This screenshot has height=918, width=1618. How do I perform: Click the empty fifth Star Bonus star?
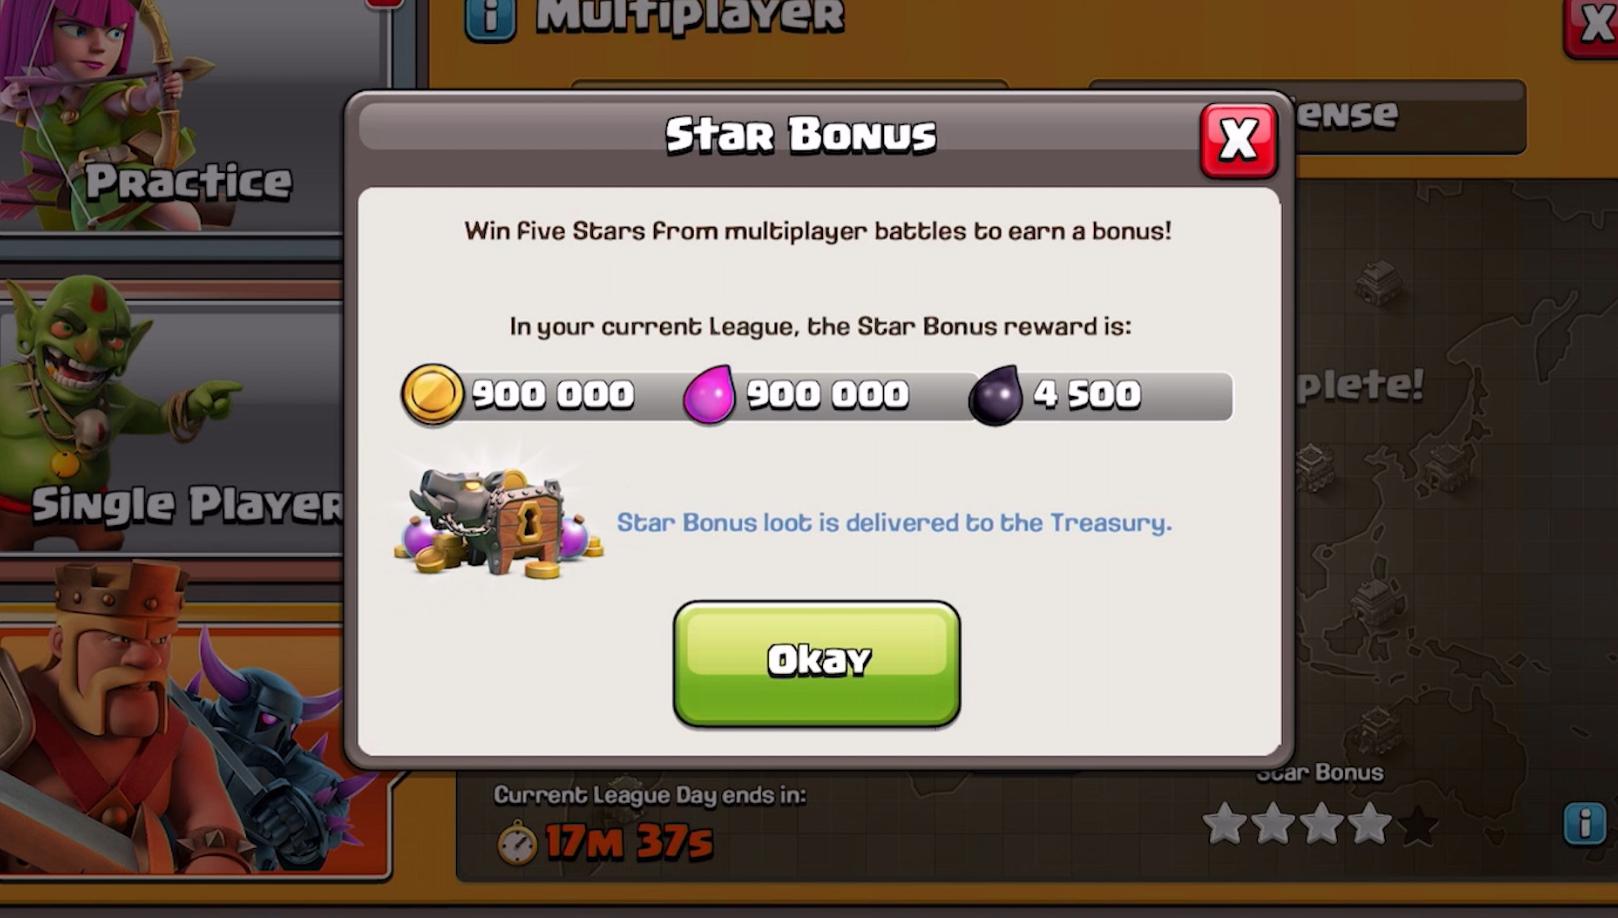pos(1417,825)
